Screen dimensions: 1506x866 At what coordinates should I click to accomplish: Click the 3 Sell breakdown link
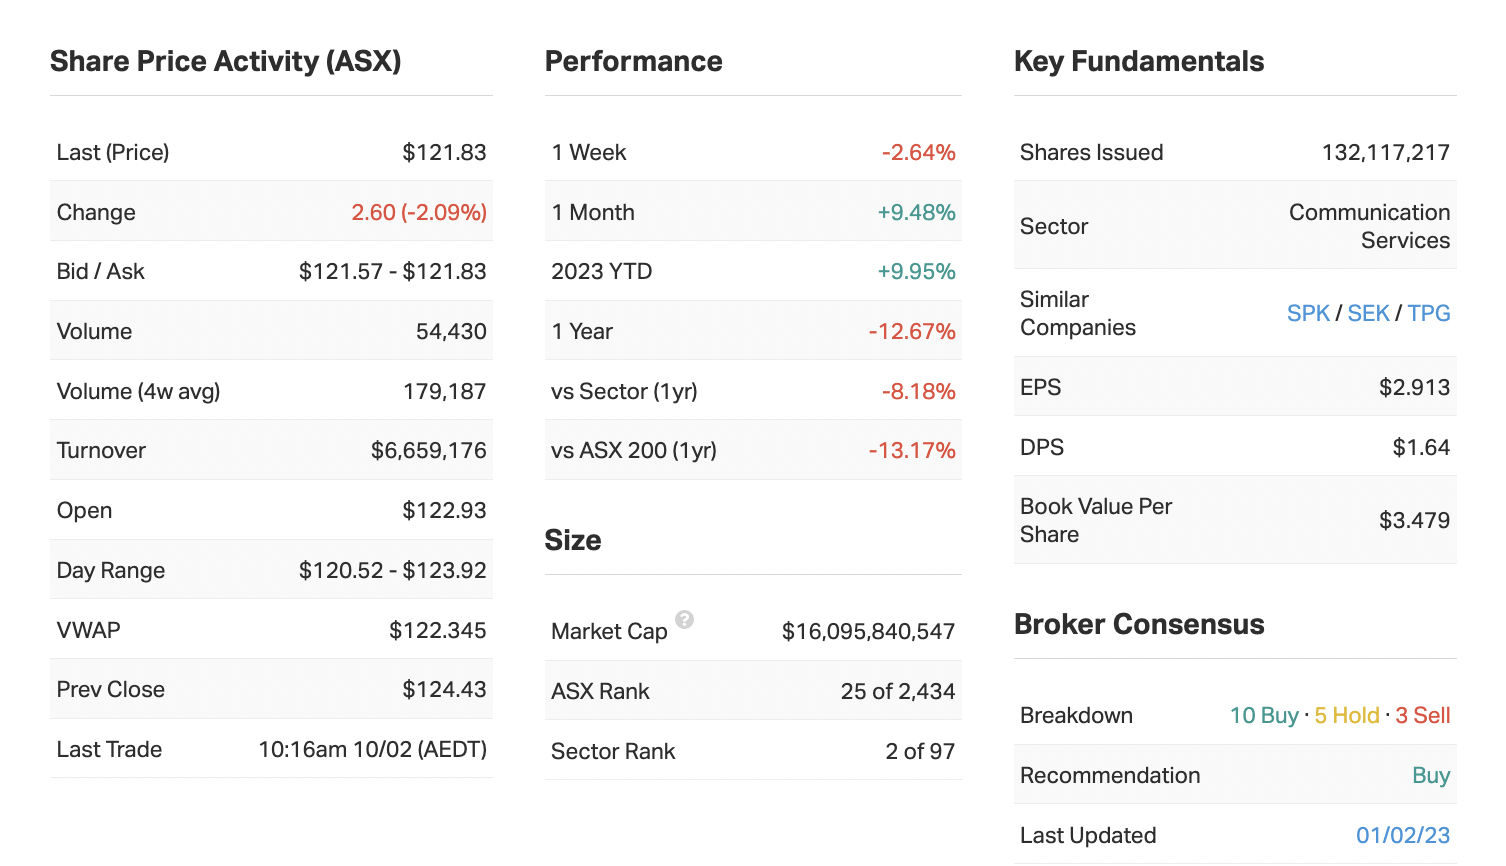tap(1423, 715)
